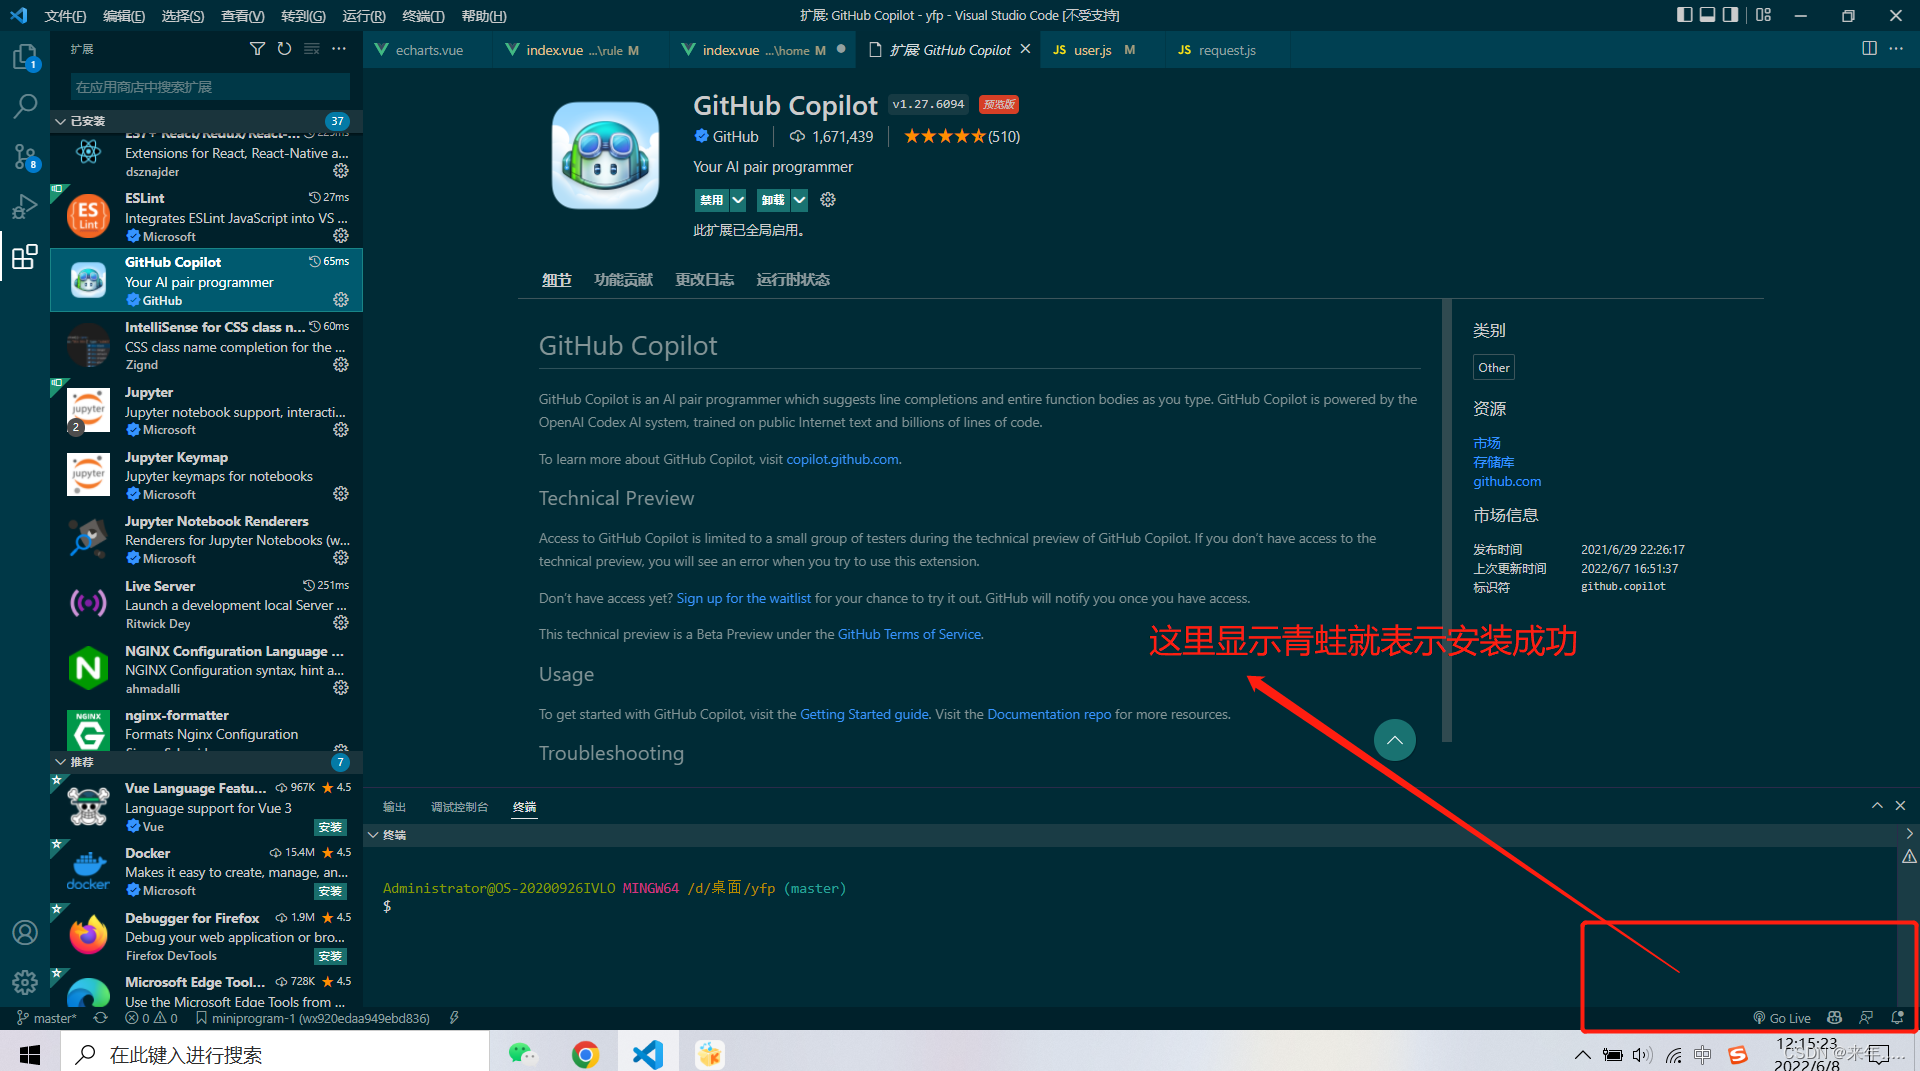The width and height of the screenshot is (1920, 1071).
Task: Select the Feature Contributions tab
Action: (623, 280)
